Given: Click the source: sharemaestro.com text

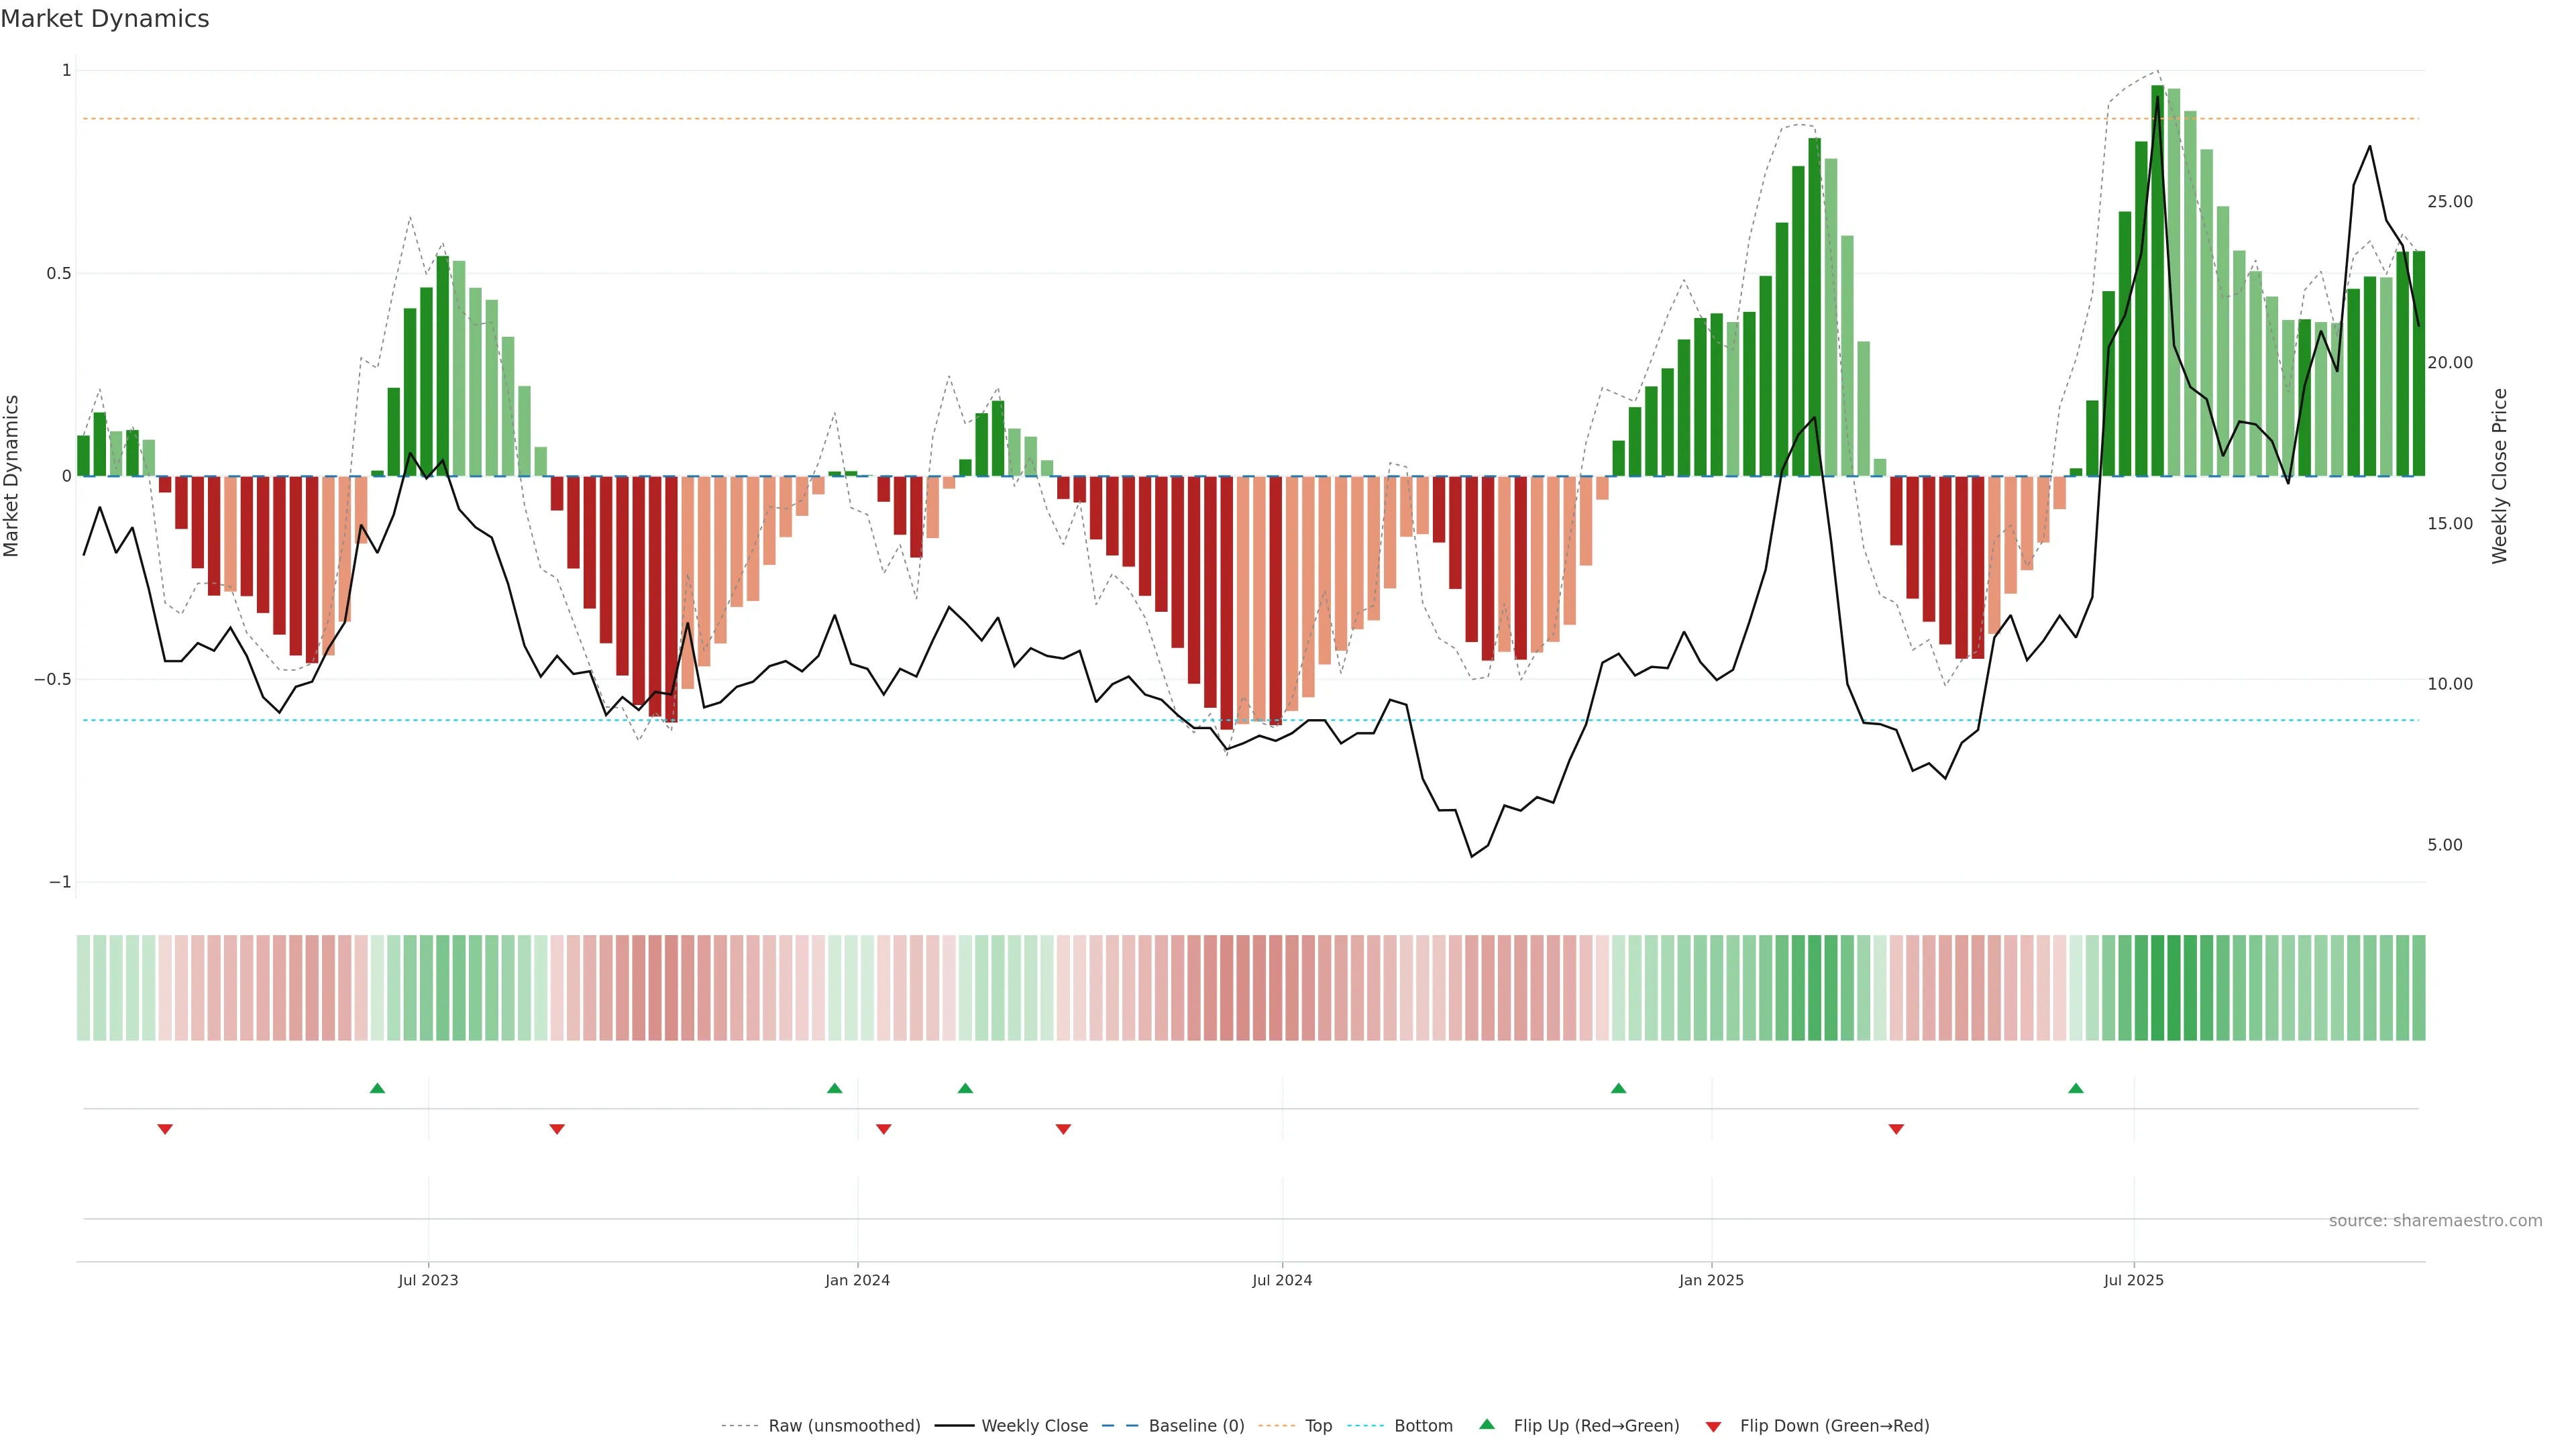Looking at the screenshot, I should 2435,1221.
